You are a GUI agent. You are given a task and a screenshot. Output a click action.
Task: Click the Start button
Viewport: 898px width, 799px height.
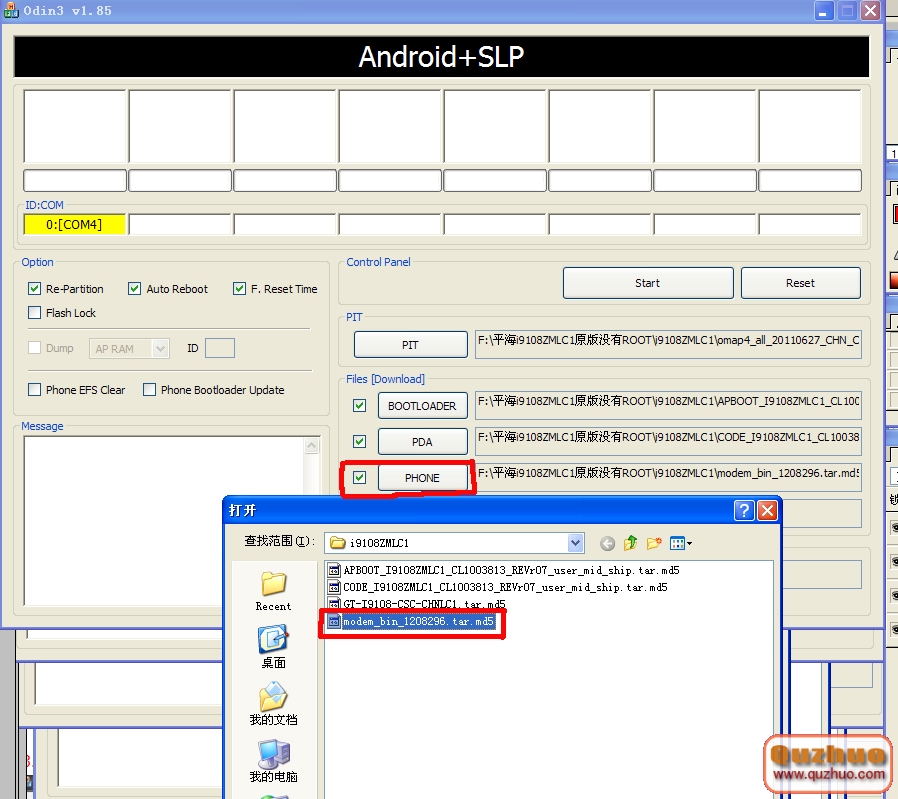tap(648, 283)
